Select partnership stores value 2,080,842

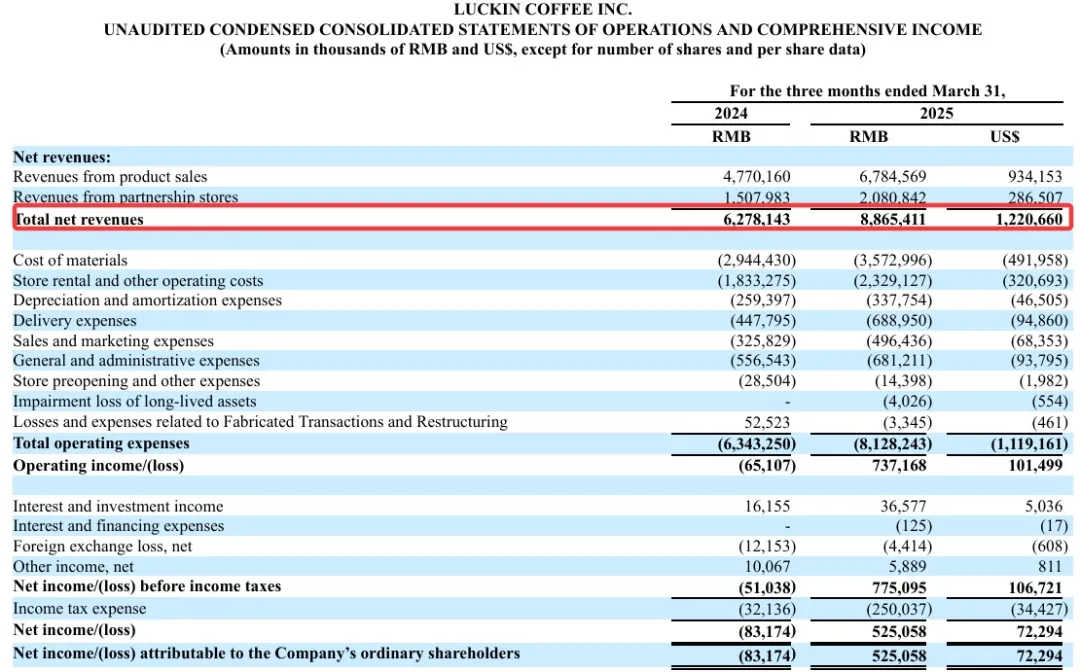click(893, 198)
